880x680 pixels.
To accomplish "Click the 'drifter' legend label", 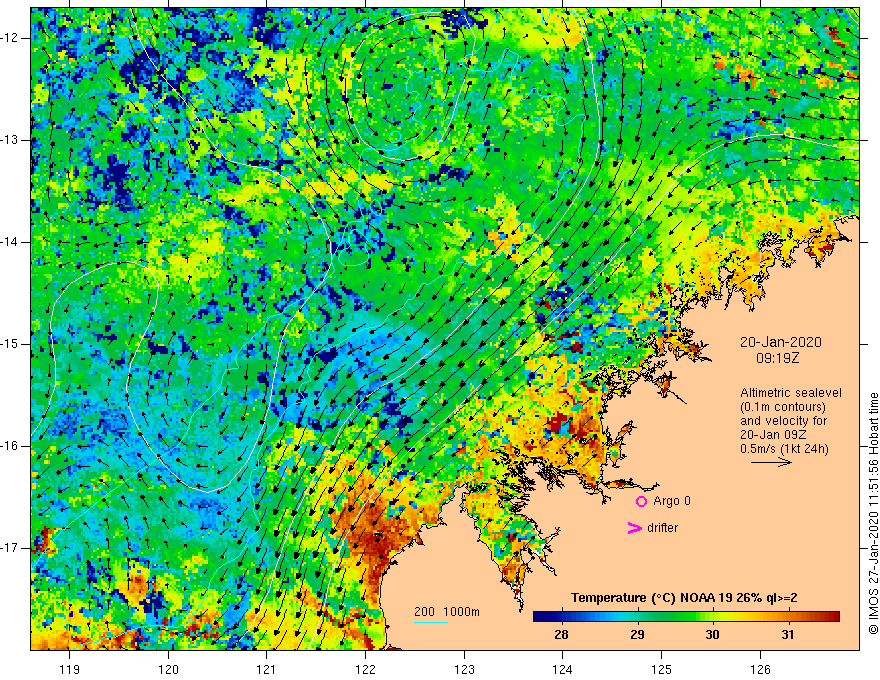I will tap(662, 528).
